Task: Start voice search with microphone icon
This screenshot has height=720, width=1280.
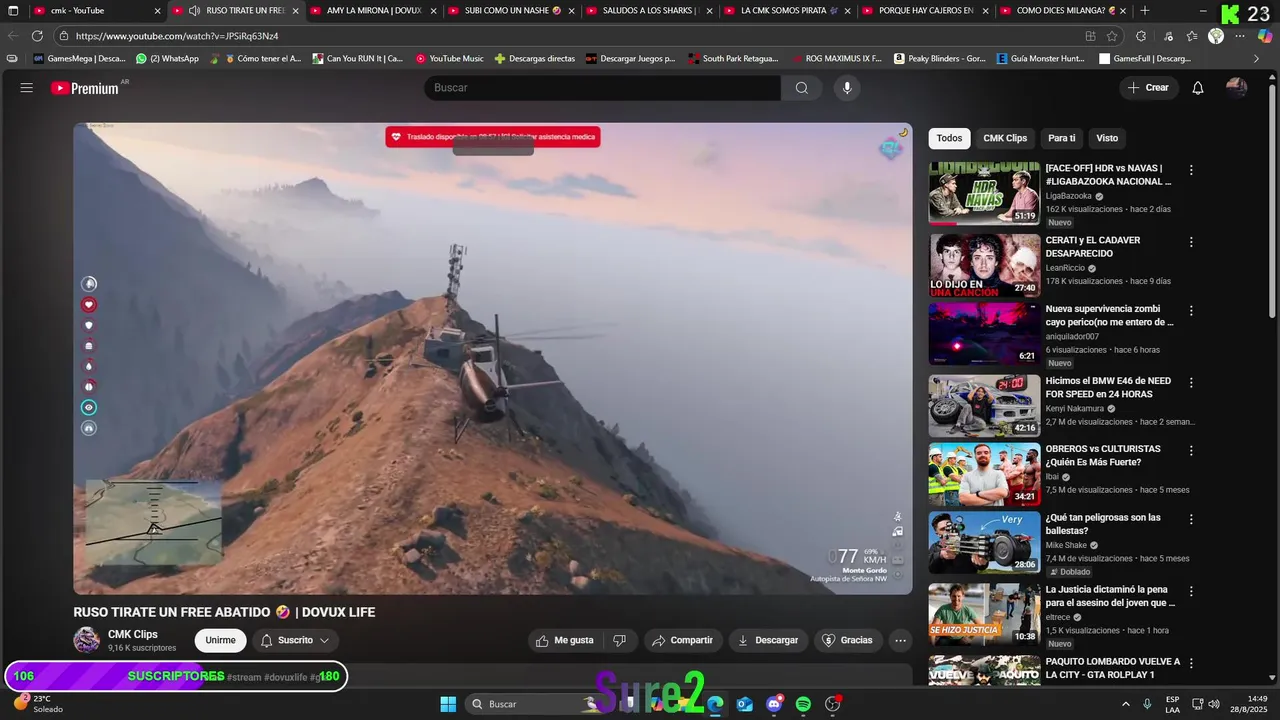Action: [x=847, y=88]
